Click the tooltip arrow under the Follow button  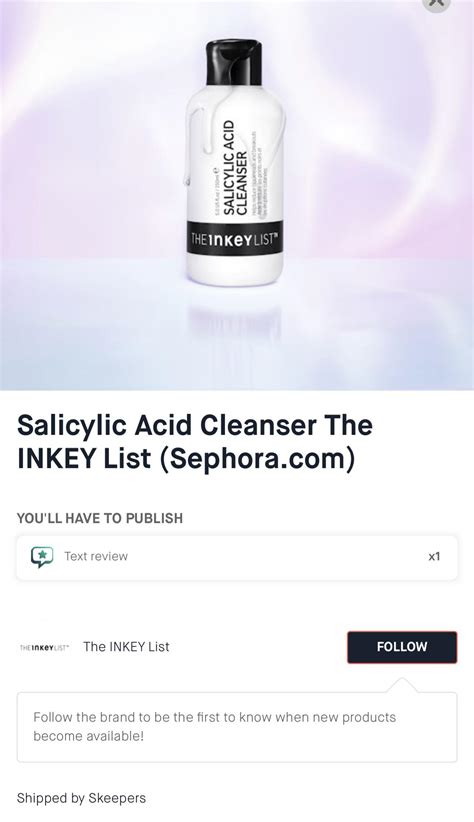click(x=402, y=685)
